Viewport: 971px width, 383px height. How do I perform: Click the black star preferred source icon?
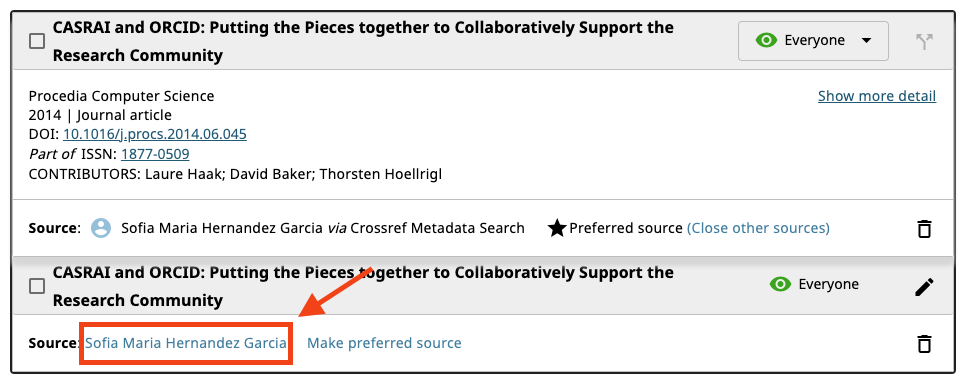point(557,228)
